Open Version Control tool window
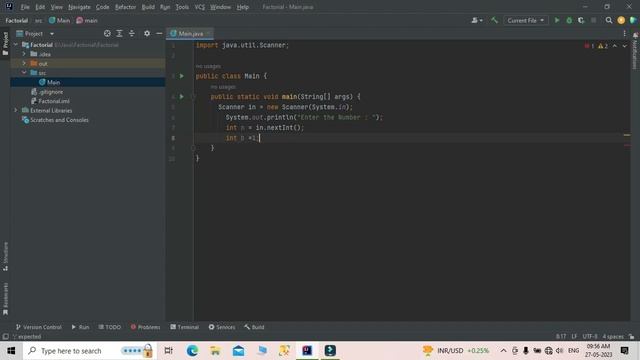Screen dimensions: 640x360 39,327
